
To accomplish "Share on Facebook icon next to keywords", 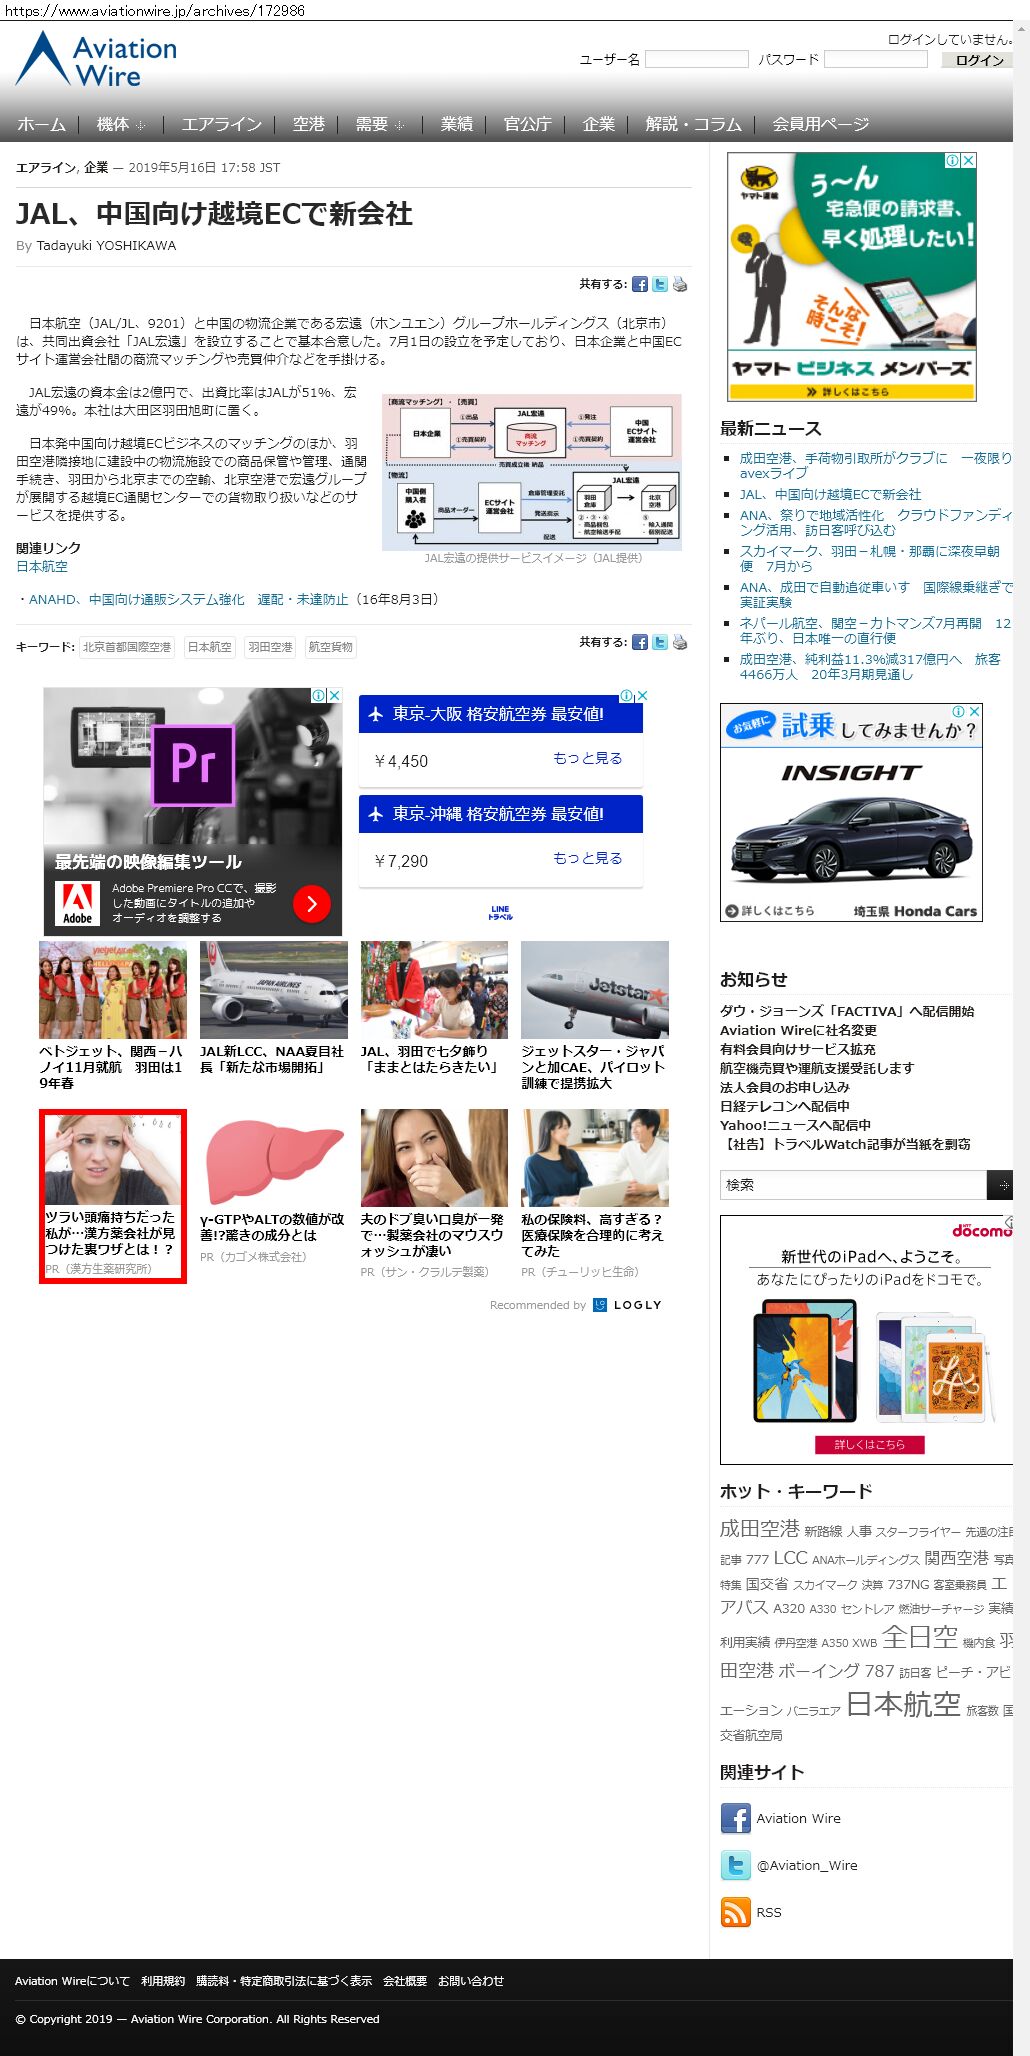I will point(639,643).
